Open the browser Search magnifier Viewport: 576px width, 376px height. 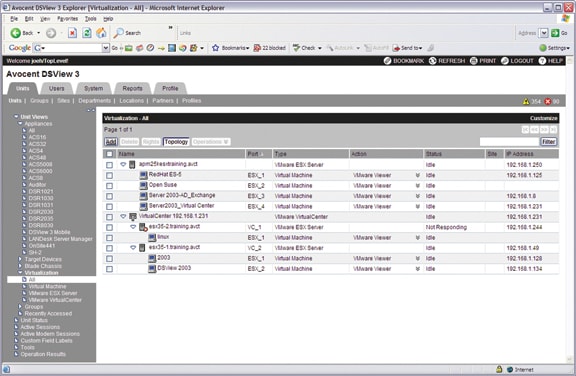click(118, 33)
